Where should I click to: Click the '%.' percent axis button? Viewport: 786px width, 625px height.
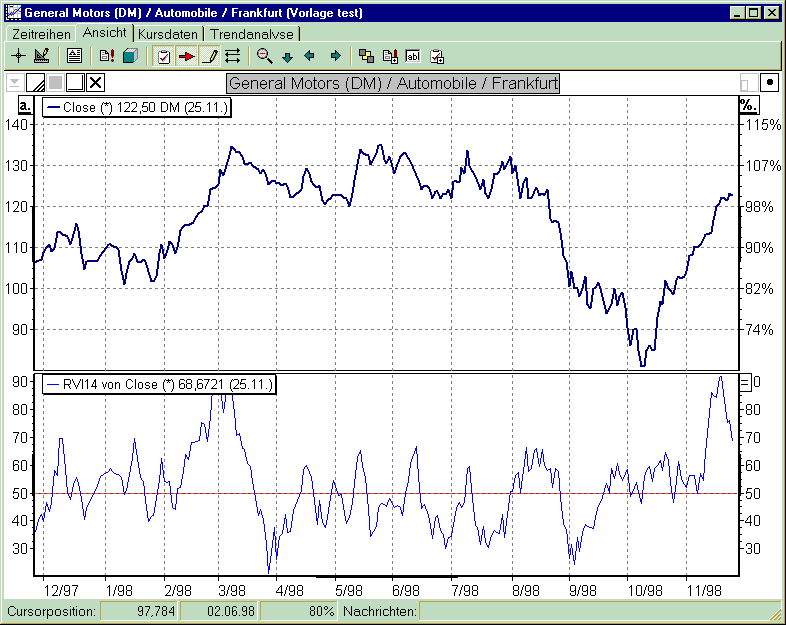pyautogui.click(x=747, y=105)
